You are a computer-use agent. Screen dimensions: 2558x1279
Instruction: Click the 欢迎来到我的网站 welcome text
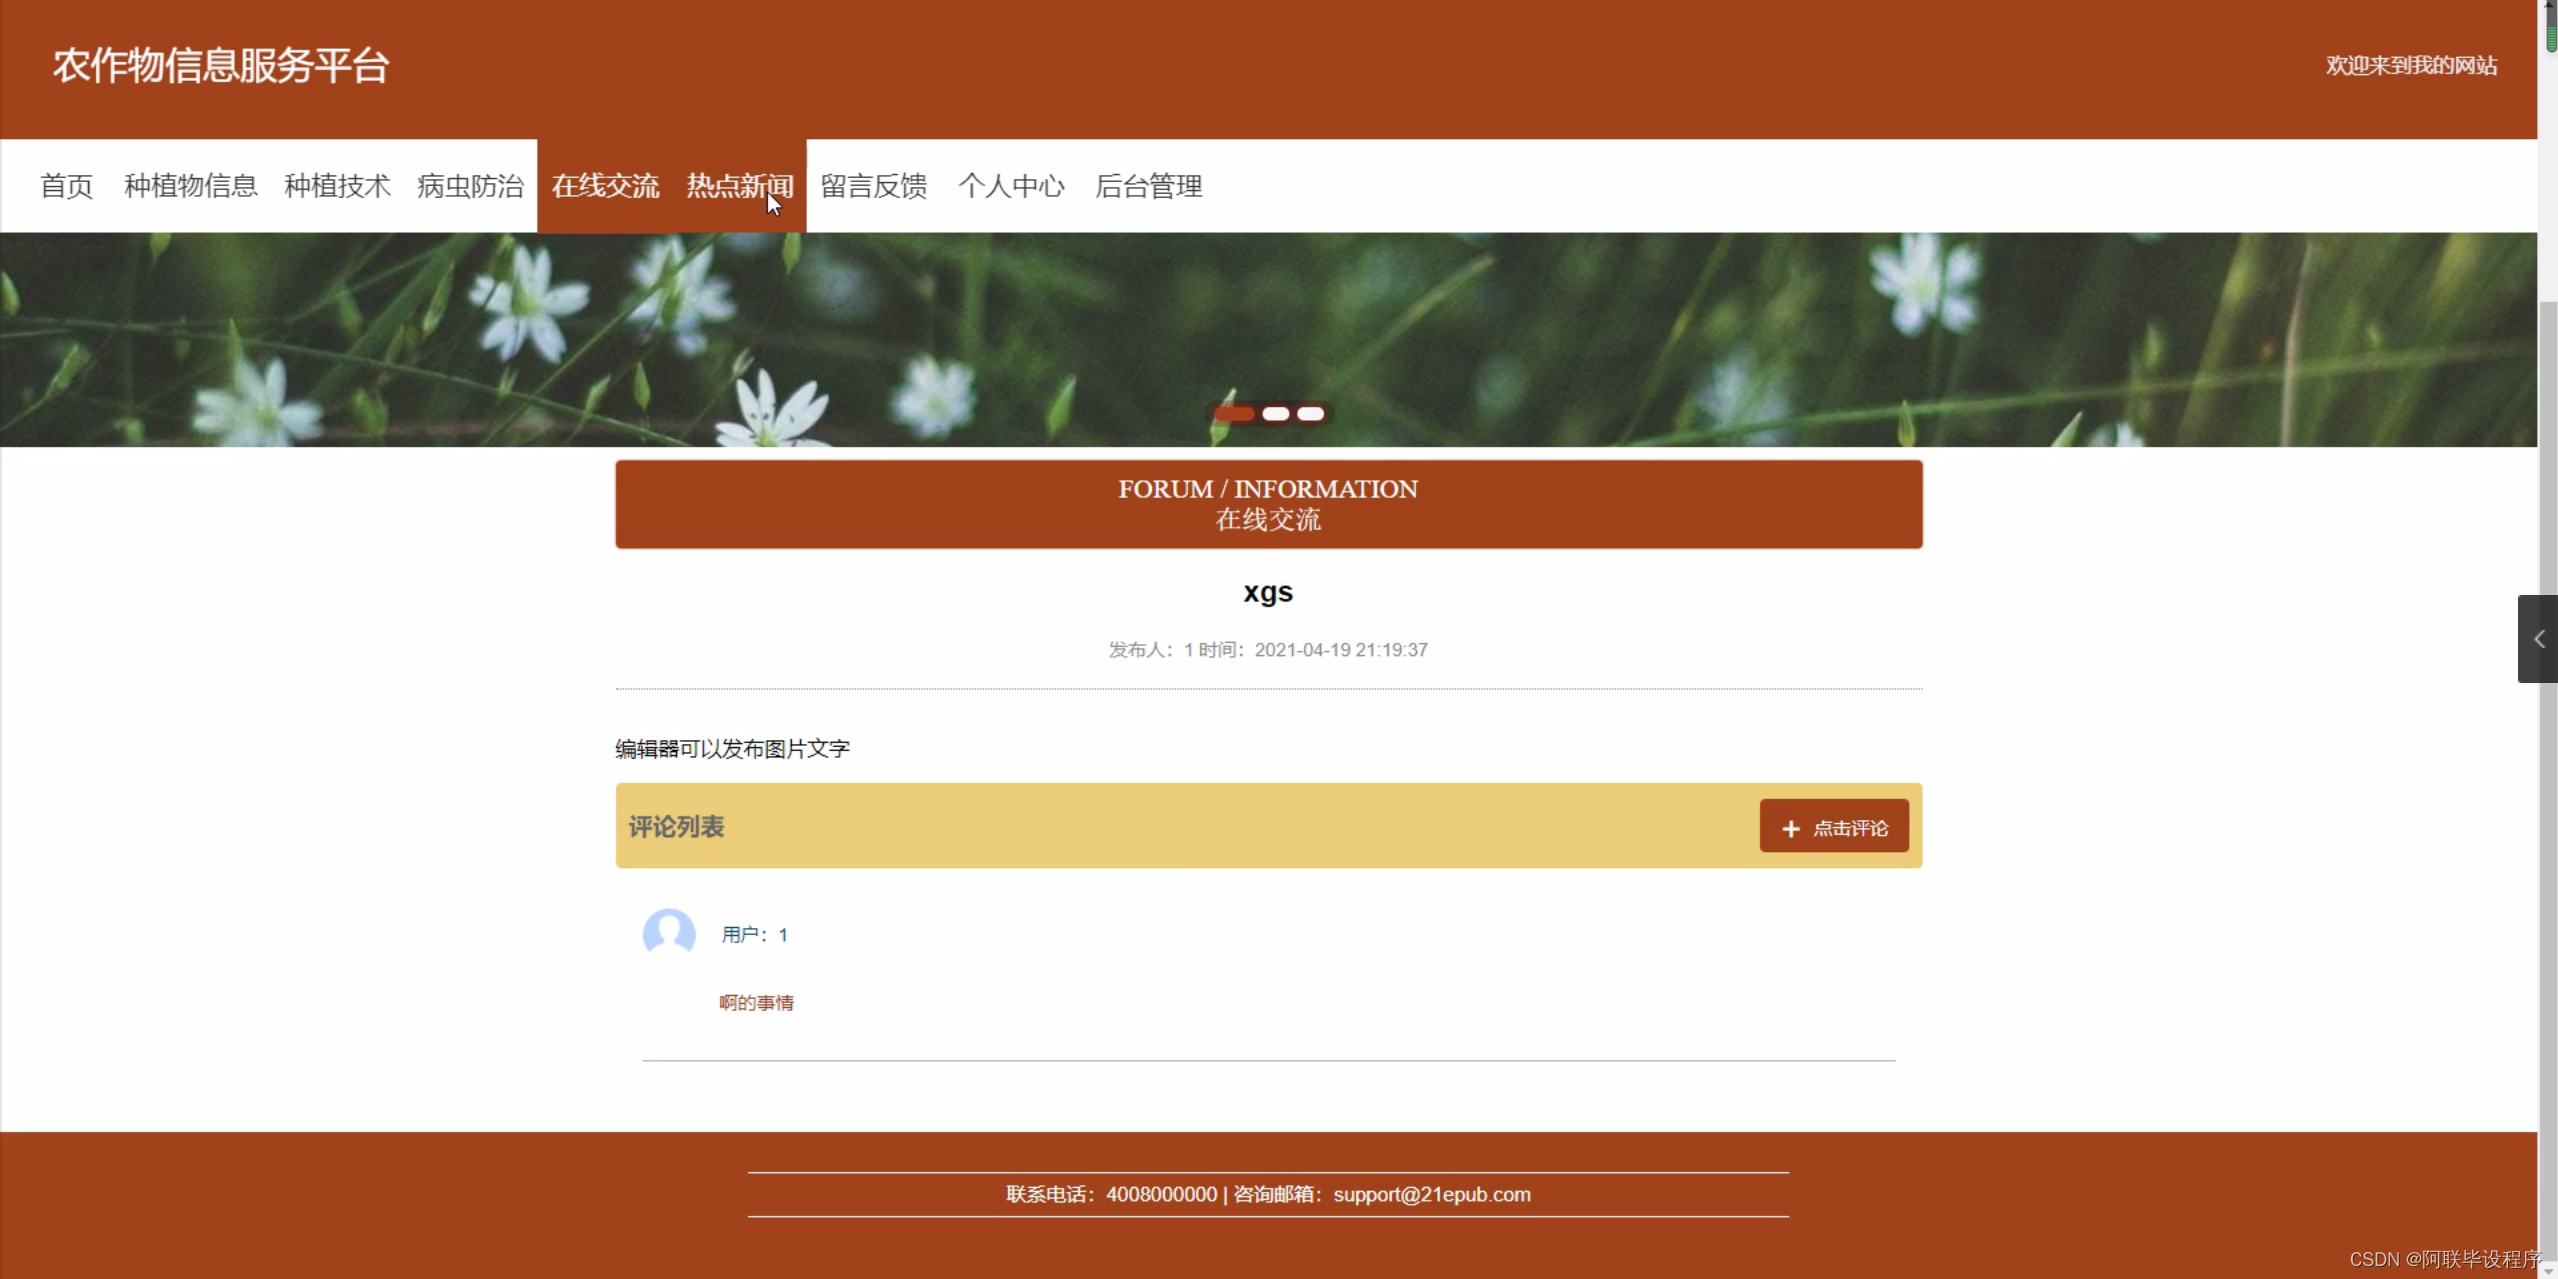click(2410, 64)
